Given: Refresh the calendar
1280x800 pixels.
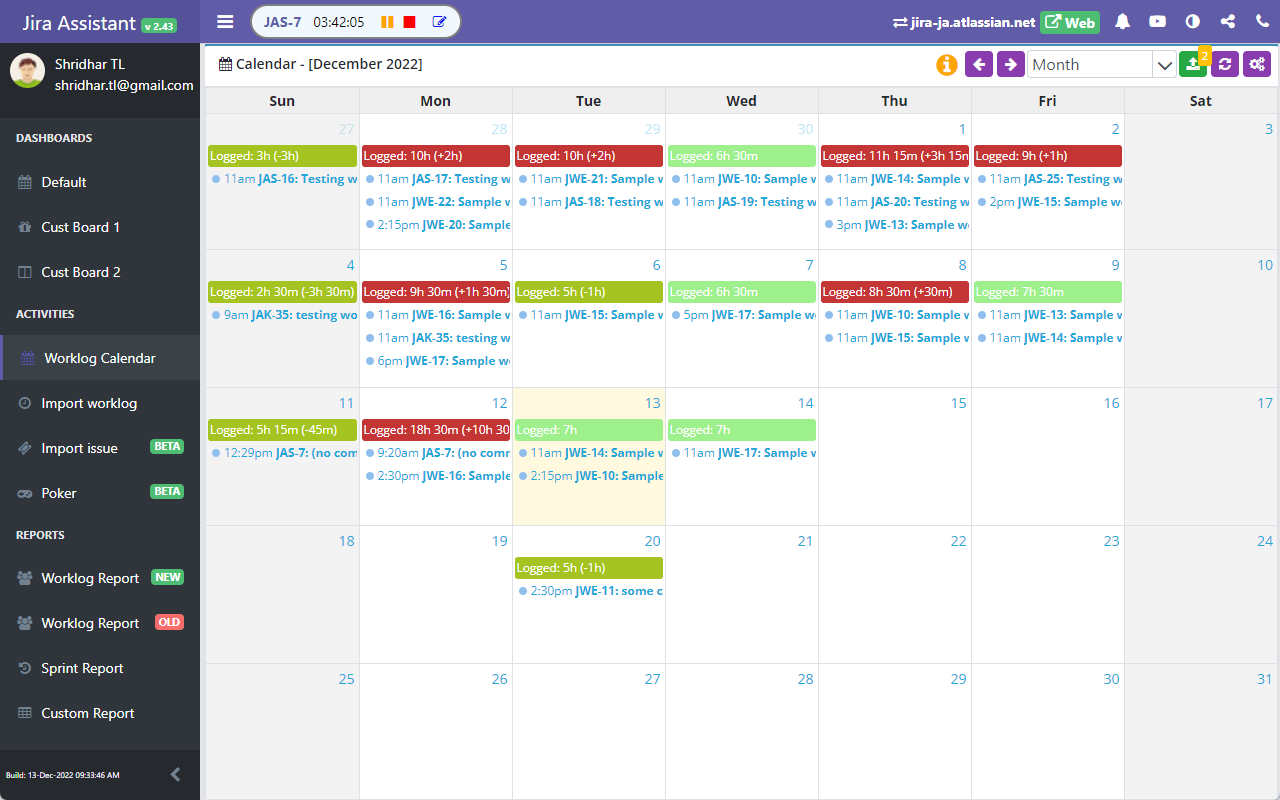Looking at the screenshot, I should coord(1225,64).
